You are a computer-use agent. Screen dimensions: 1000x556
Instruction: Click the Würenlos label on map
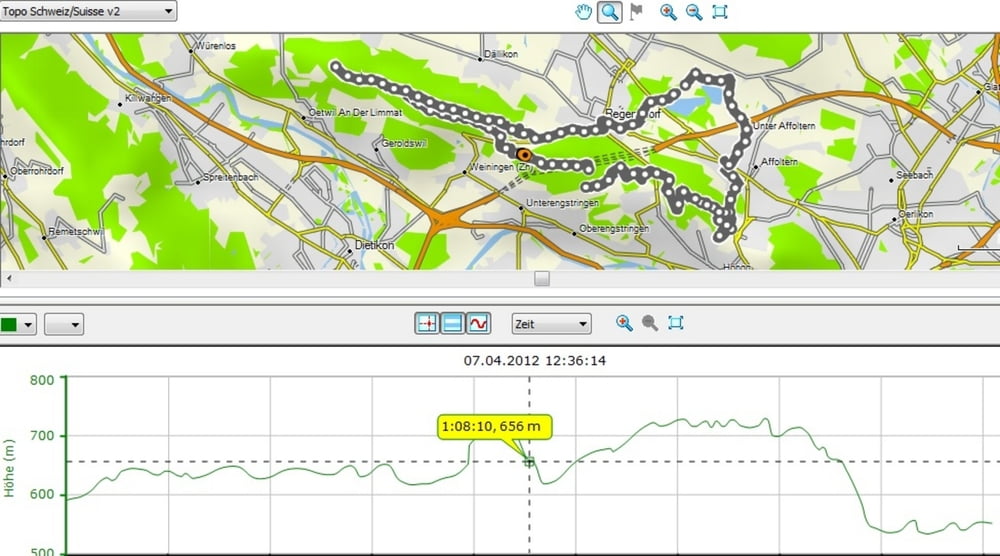click(x=216, y=46)
